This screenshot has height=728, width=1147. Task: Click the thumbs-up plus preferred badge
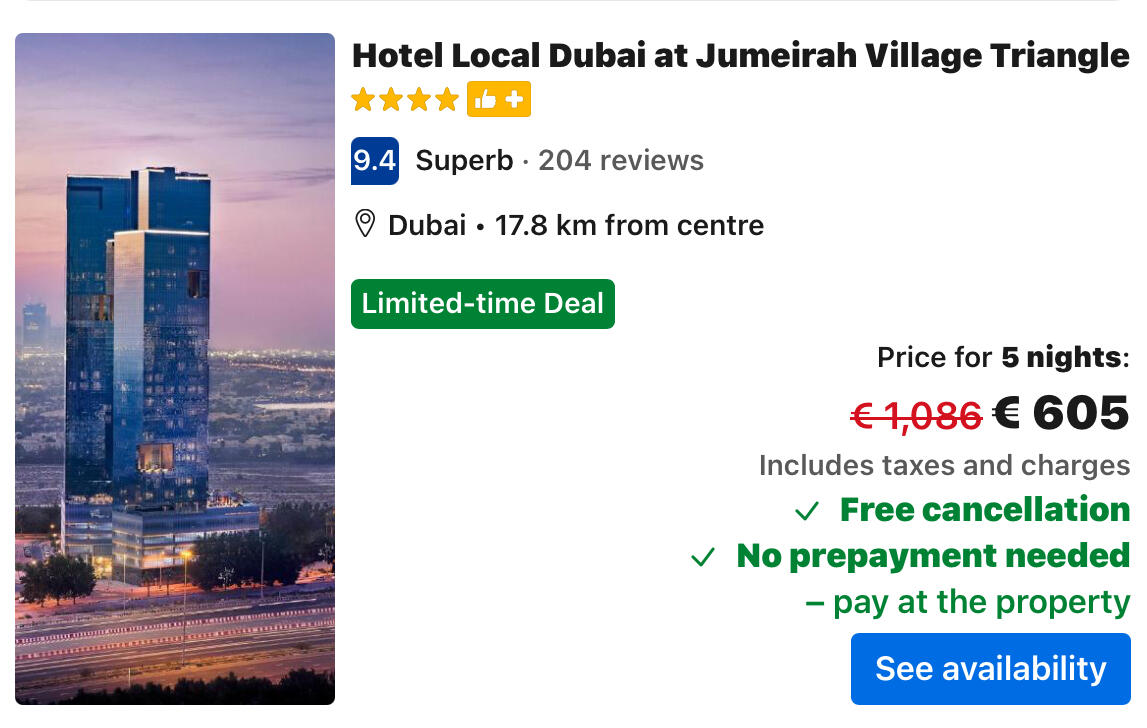click(x=499, y=100)
